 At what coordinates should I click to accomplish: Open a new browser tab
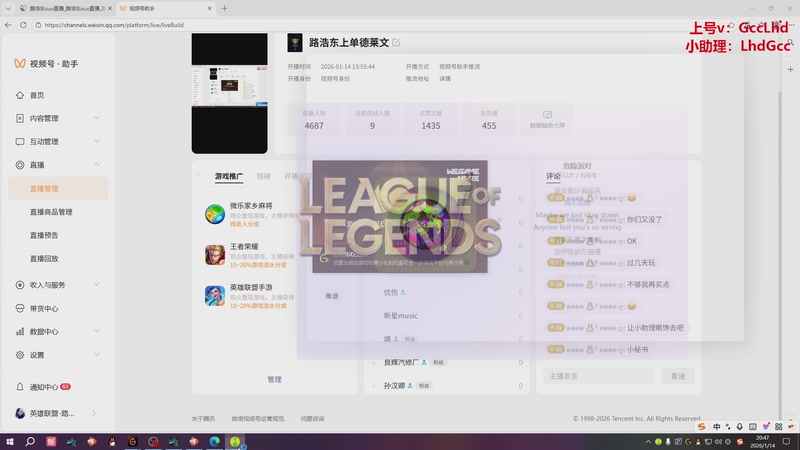224,8
